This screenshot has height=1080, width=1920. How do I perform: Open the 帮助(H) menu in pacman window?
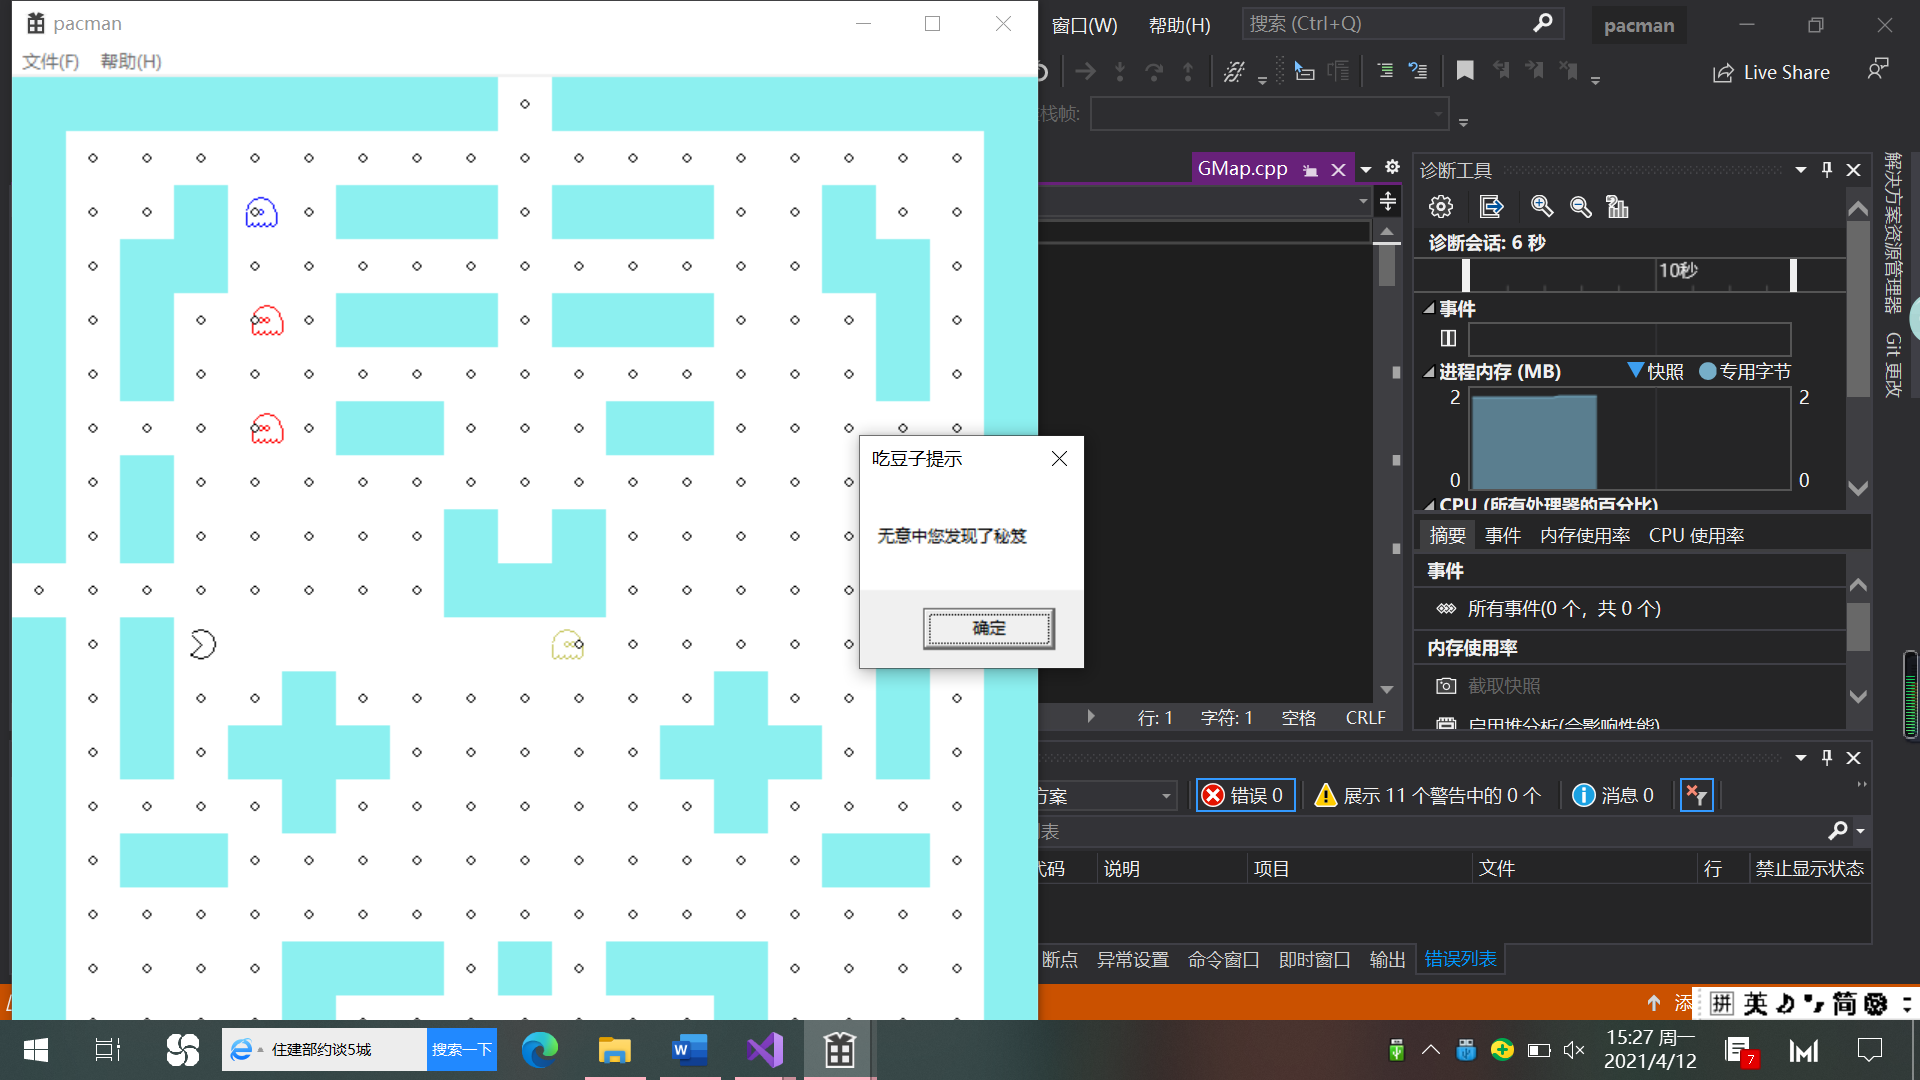[130, 61]
